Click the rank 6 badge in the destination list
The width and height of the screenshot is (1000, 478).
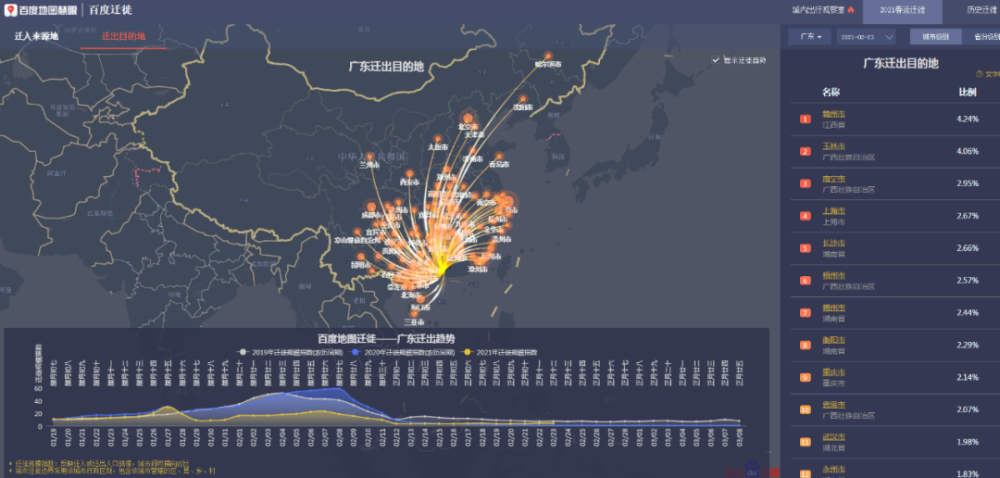[805, 280]
